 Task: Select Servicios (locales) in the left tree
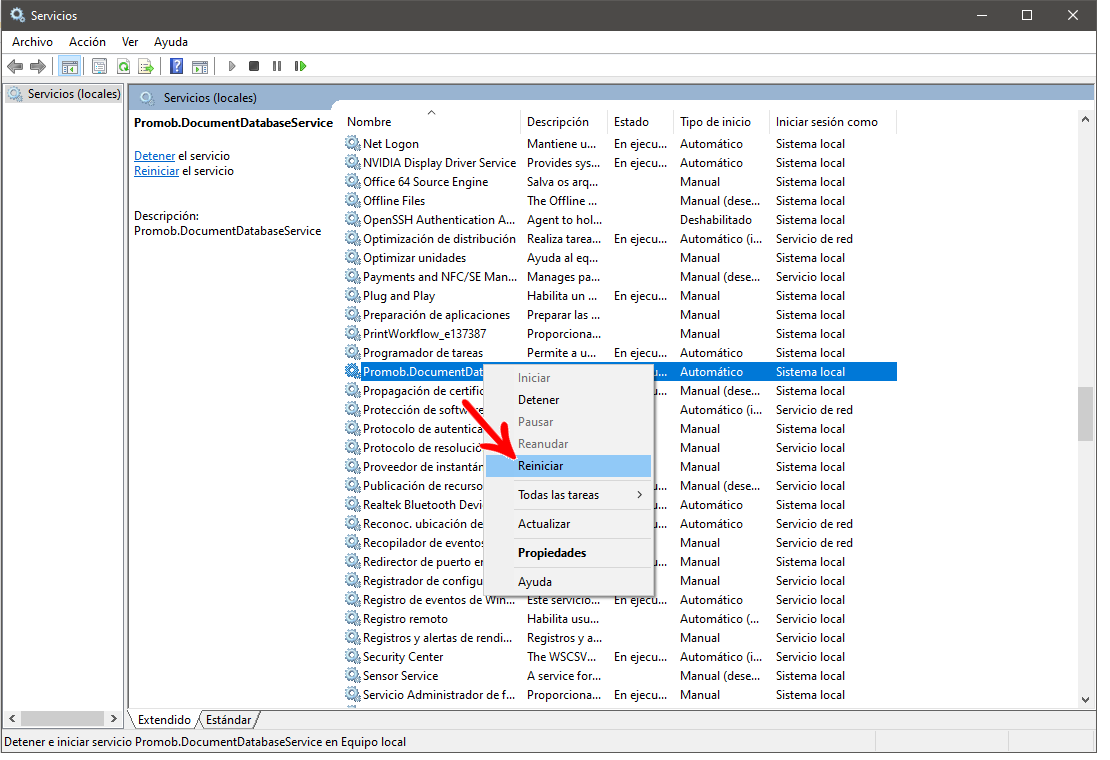[x=73, y=94]
